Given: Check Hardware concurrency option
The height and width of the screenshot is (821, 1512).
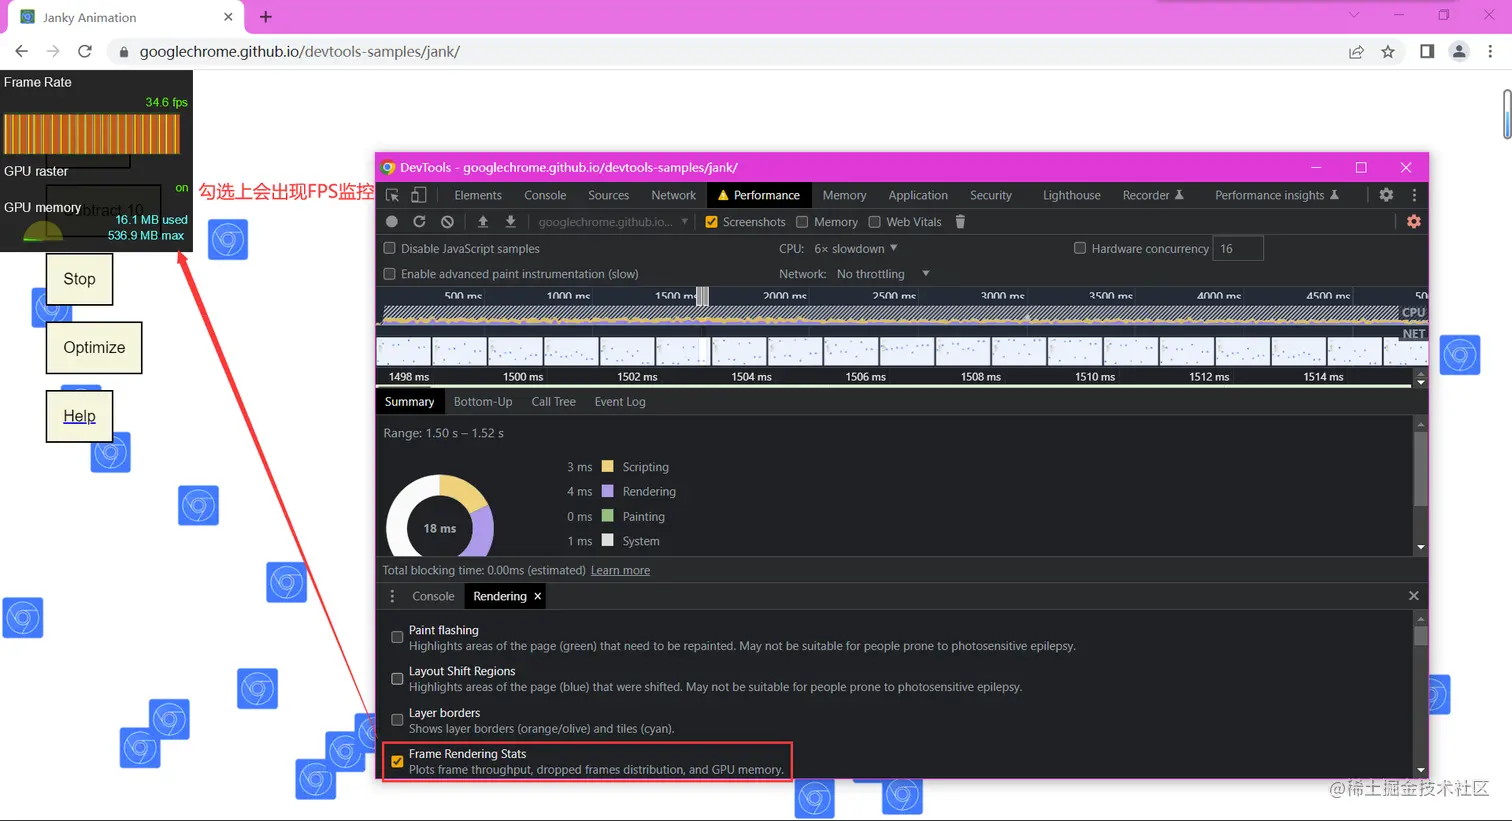Looking at the screenshot, I should 1080,248.
